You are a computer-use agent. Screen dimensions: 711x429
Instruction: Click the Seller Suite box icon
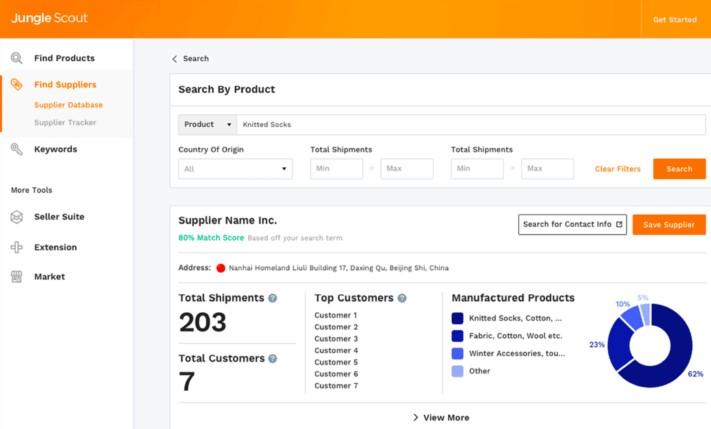point(16,217)
